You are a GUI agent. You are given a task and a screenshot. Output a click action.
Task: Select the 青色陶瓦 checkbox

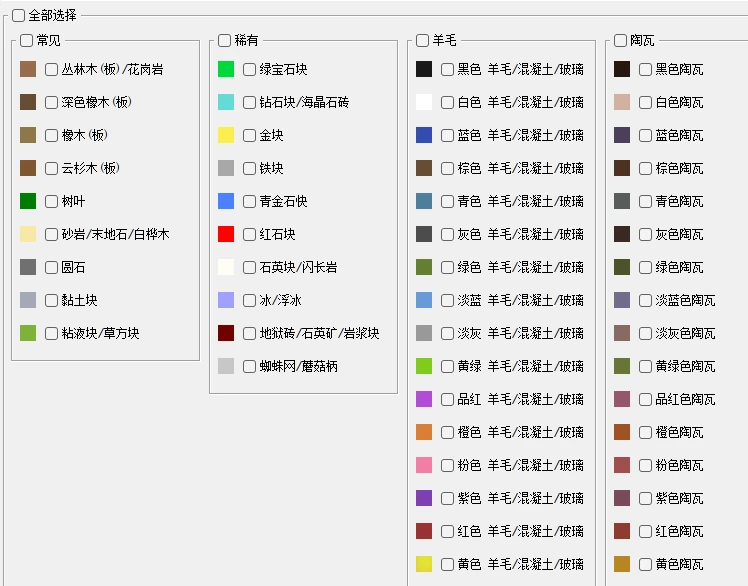click(x=645, y=201)
